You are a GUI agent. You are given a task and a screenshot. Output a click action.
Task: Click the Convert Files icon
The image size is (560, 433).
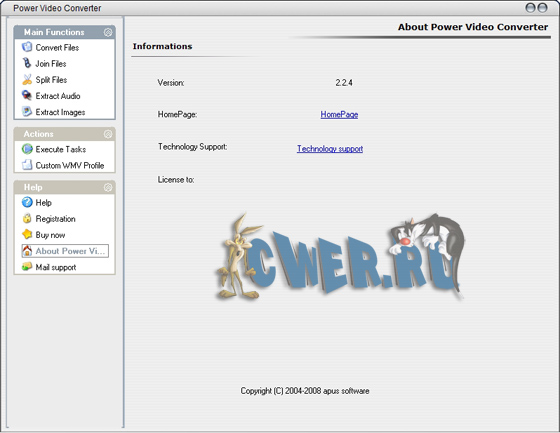pyautogui.click(x=27, y=47)
